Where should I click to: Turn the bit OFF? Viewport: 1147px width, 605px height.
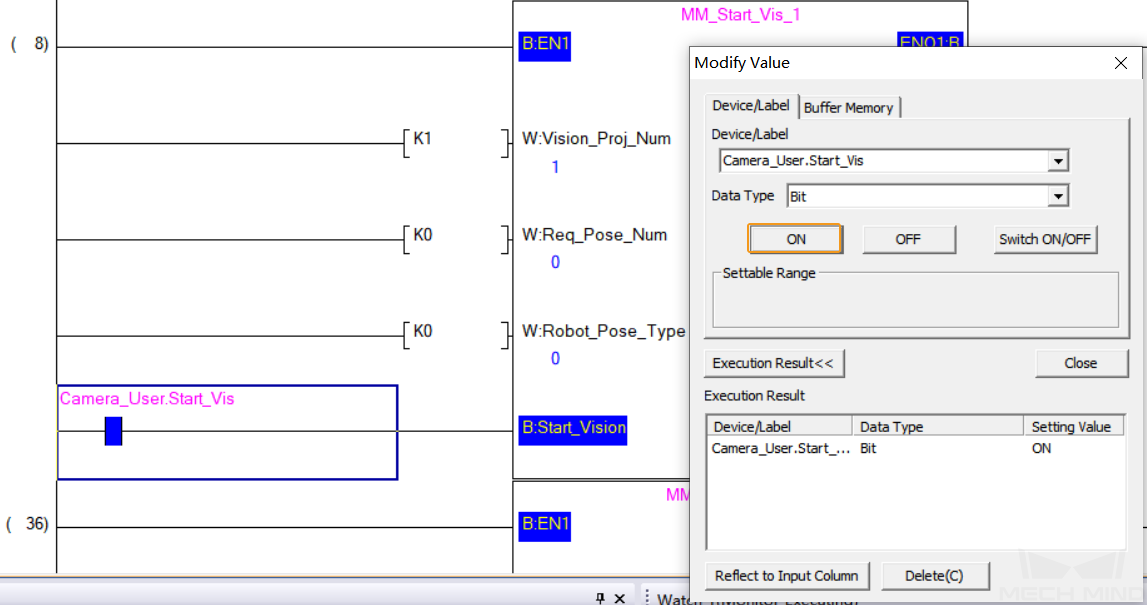point(909,239)
